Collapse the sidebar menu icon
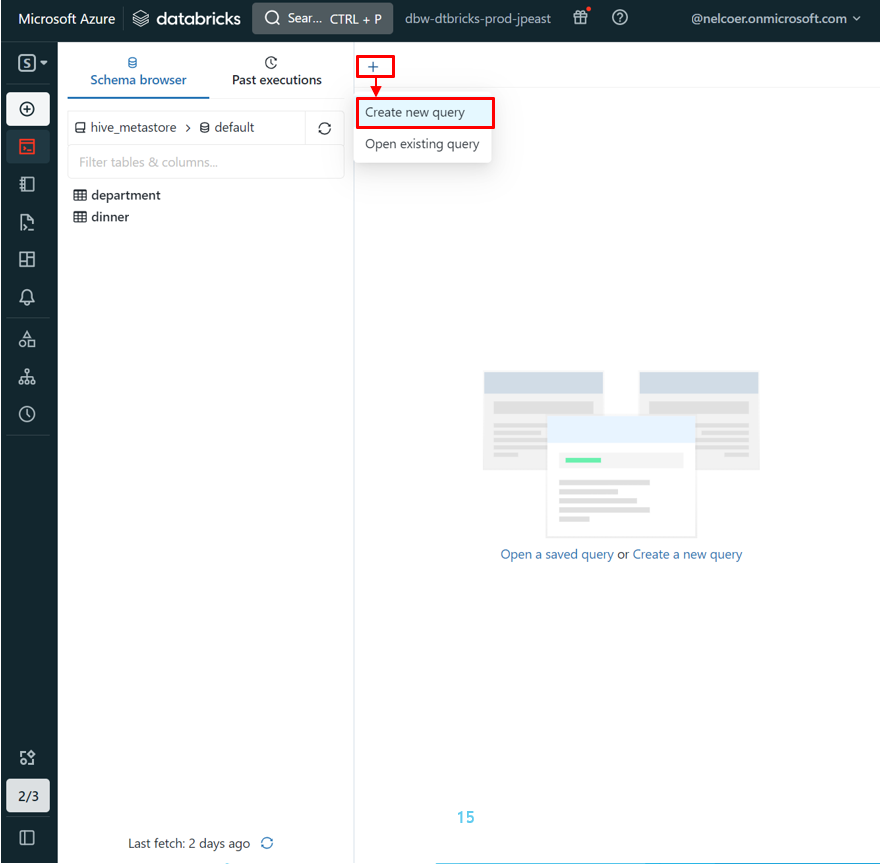This screenshot has width=880, height=864. (27, 838)
